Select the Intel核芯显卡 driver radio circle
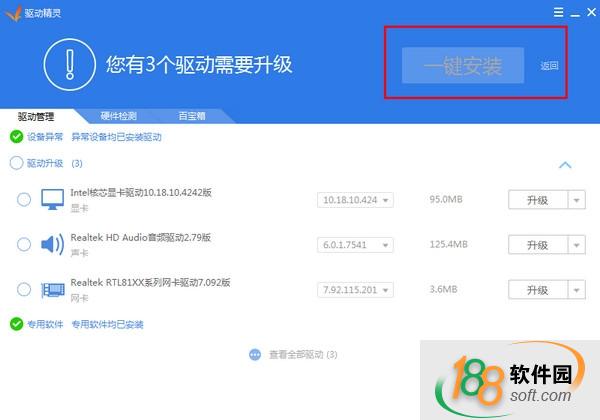 [x=24, y=200]
